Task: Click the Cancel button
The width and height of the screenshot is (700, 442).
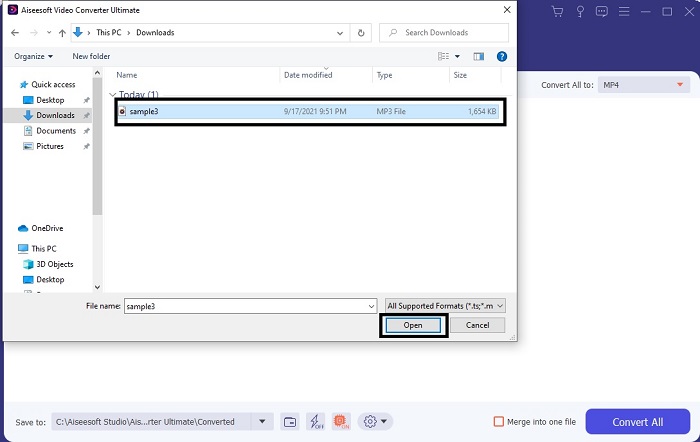Action: tap(477, 325)
